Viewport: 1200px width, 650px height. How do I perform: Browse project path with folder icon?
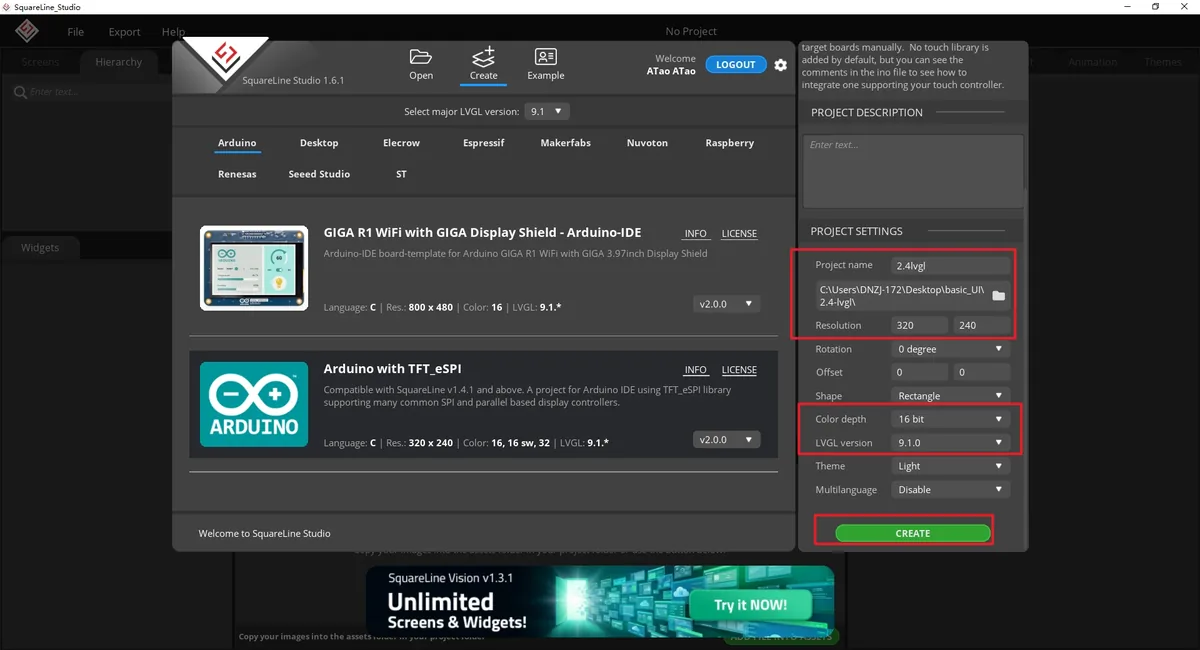tap(998, 296)
